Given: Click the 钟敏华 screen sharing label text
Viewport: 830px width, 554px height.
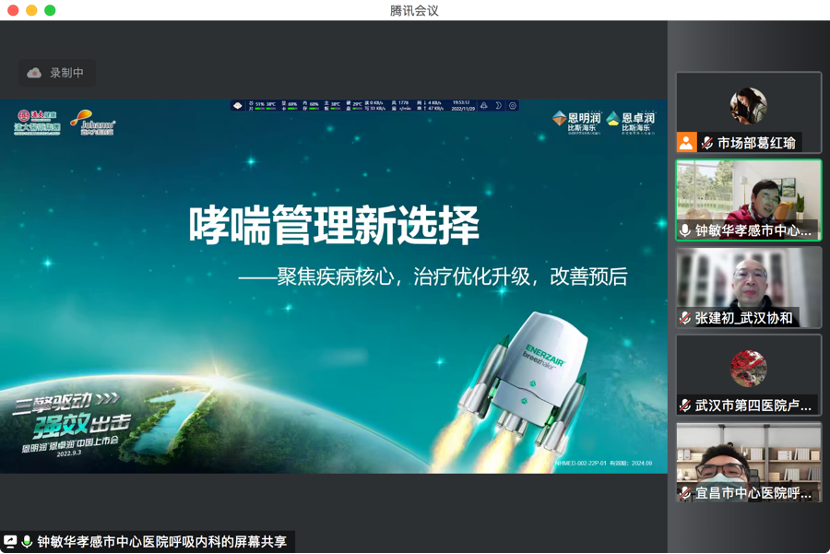Looking at the screenshot, I should pyautogui.click(x=162, y=542).
